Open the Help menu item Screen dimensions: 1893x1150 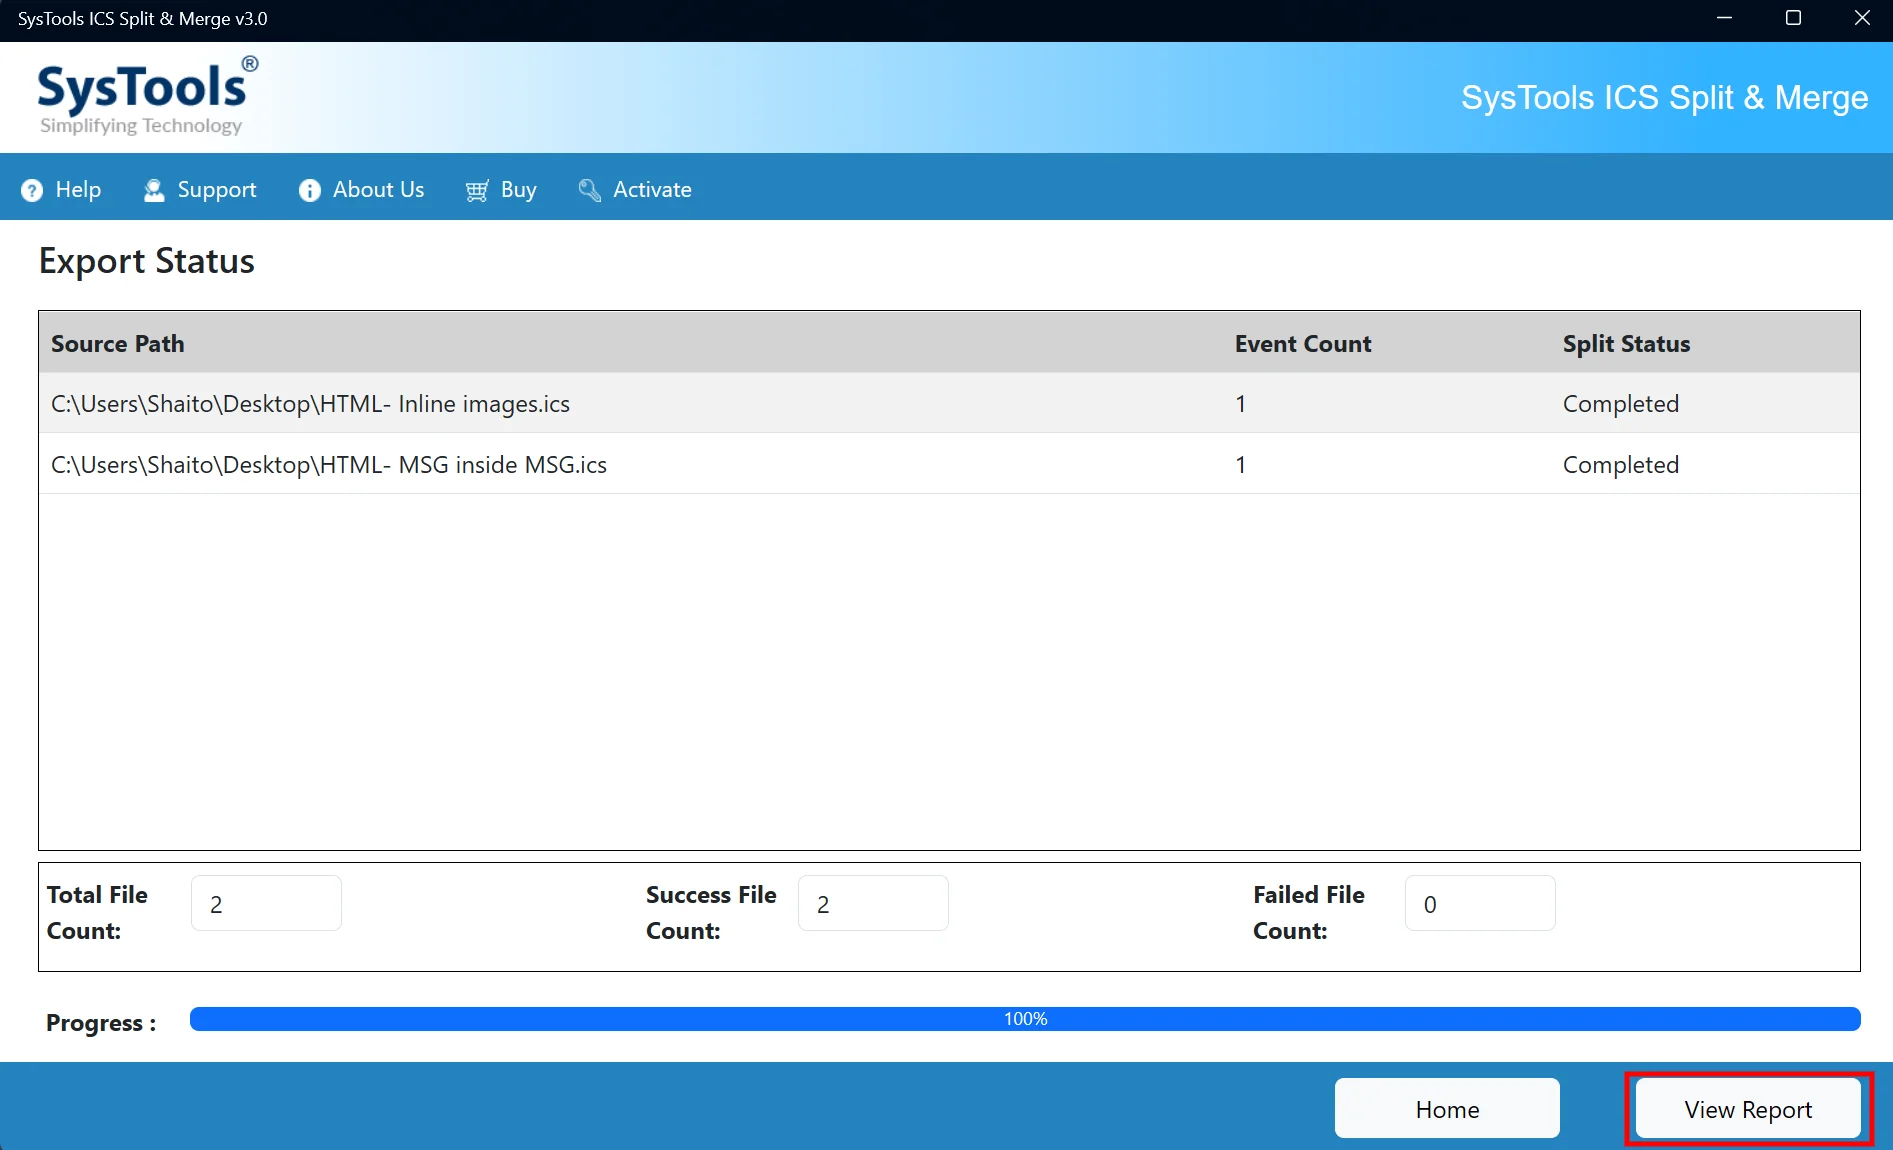coord(61,190)
